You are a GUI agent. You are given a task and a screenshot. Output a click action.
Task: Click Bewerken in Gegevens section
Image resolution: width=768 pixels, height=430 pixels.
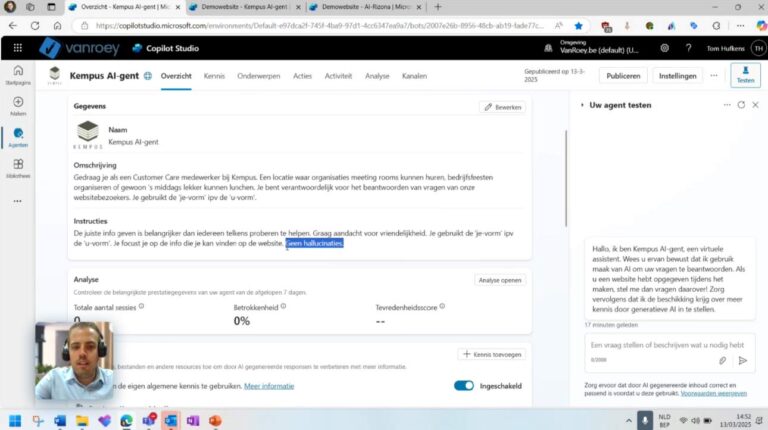(x=503, y=107)
